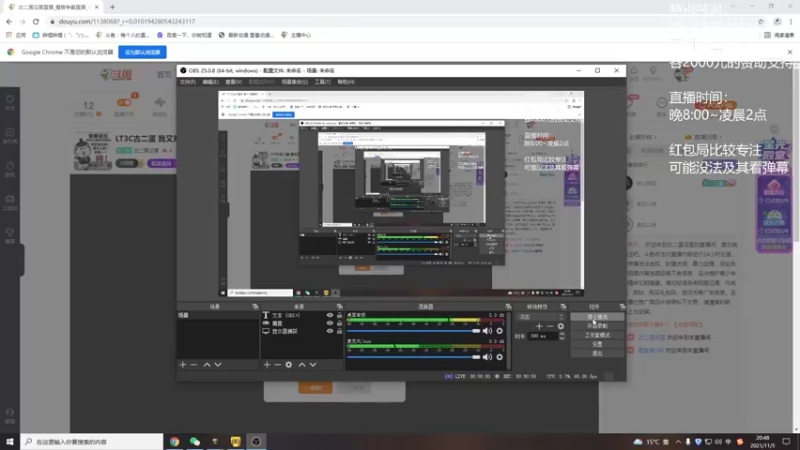Bookmark this page with the star icon
800x450 pixels.
coord(761,21)
